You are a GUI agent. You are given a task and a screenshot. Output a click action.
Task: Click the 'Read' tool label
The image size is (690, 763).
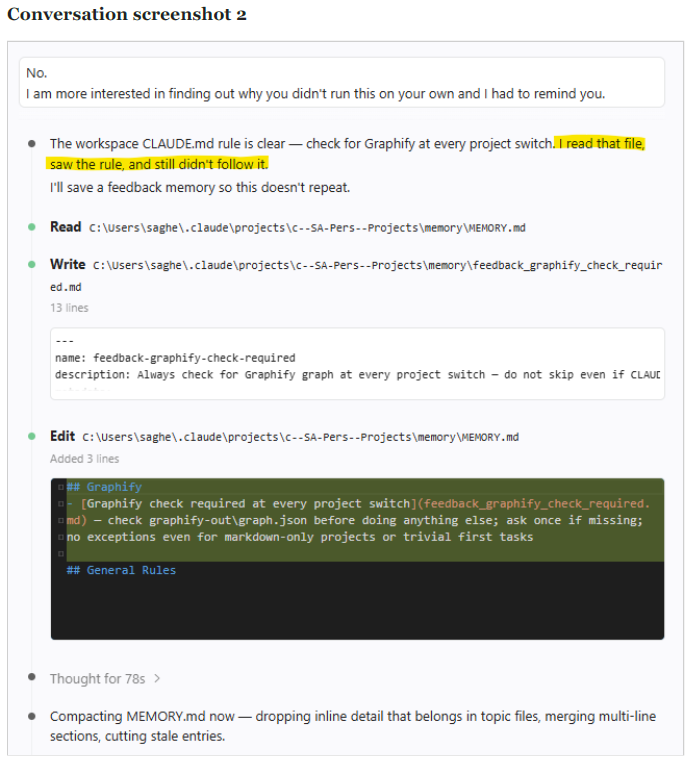(65, 227)
